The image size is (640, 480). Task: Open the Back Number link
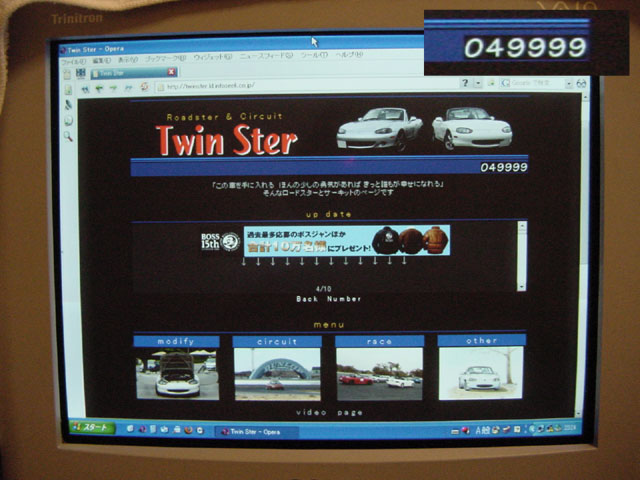pos(329,299)
